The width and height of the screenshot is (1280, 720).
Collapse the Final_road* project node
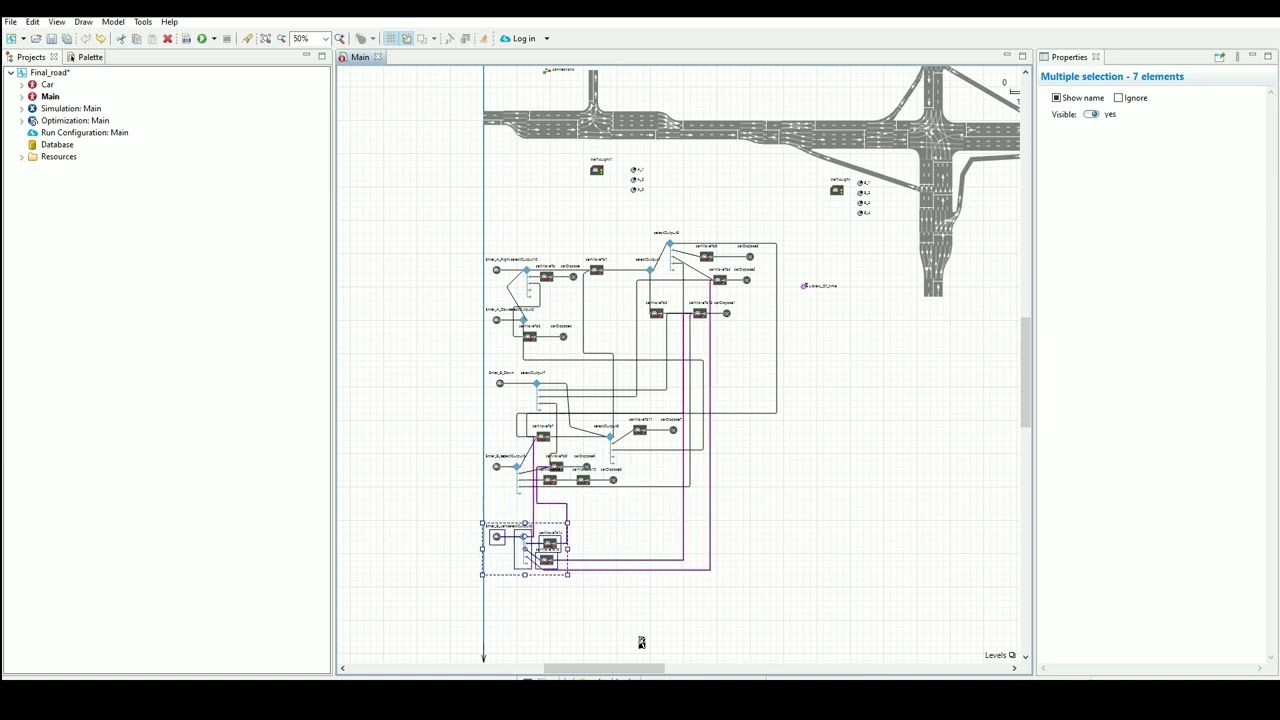(x=10, y=73)
